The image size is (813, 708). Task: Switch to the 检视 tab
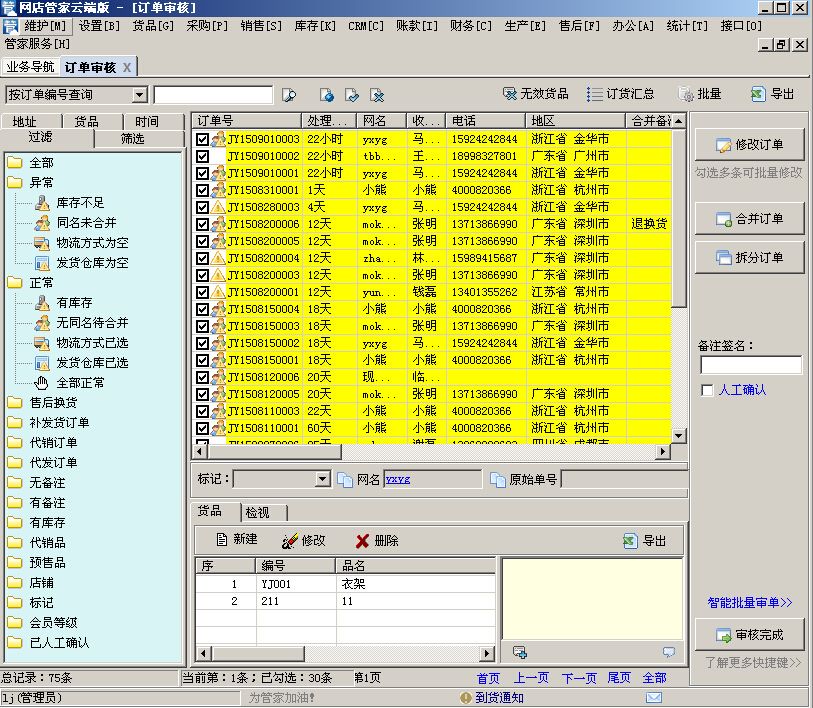pos(257,512)
